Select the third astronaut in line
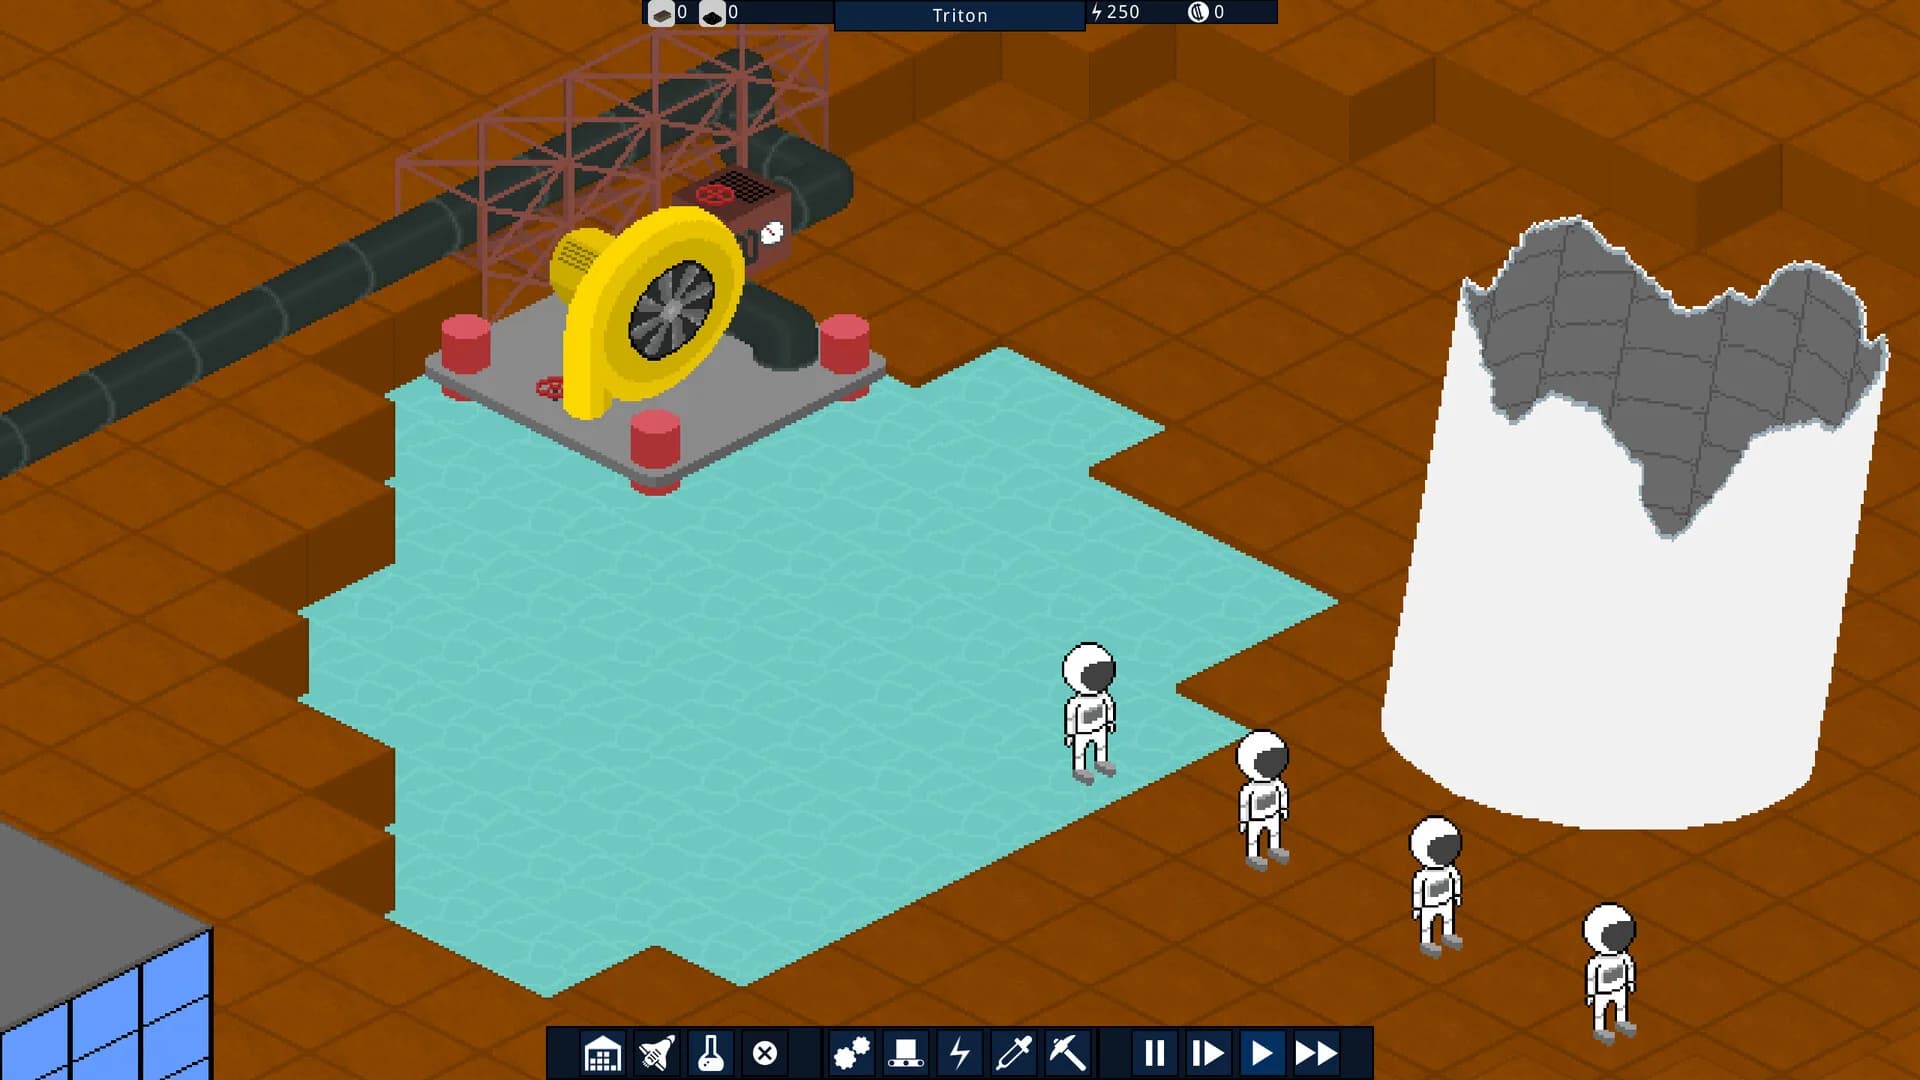 (1436, 886)
